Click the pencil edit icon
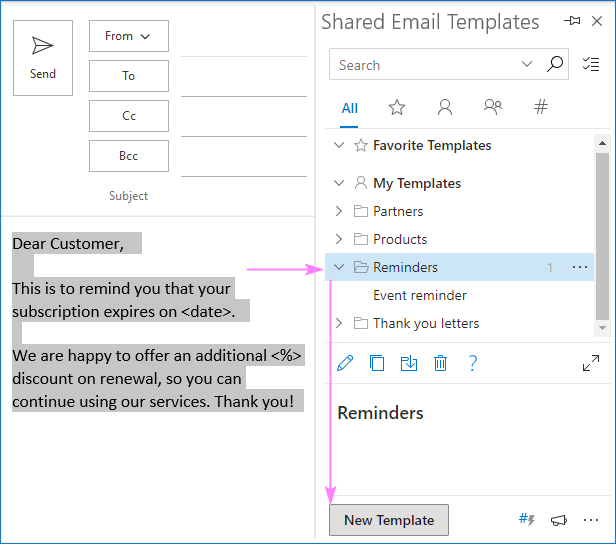The image size is (616, 544). click(x=346, y=363)
